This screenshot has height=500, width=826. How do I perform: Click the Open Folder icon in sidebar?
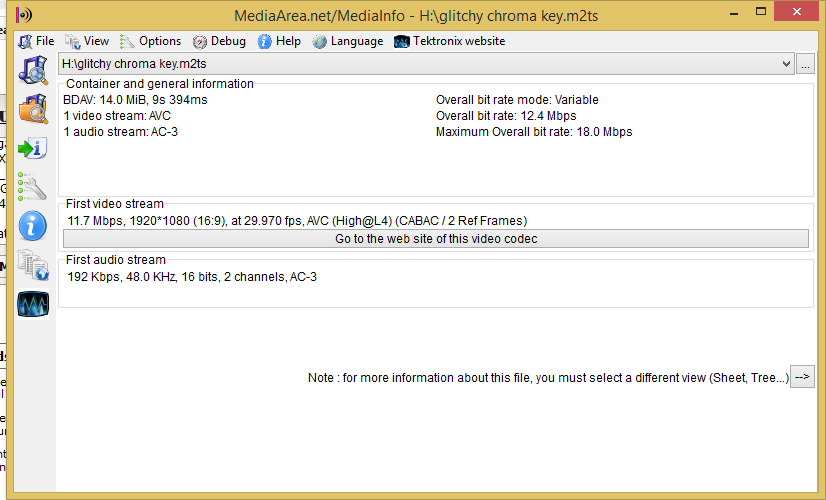(33, 109)
